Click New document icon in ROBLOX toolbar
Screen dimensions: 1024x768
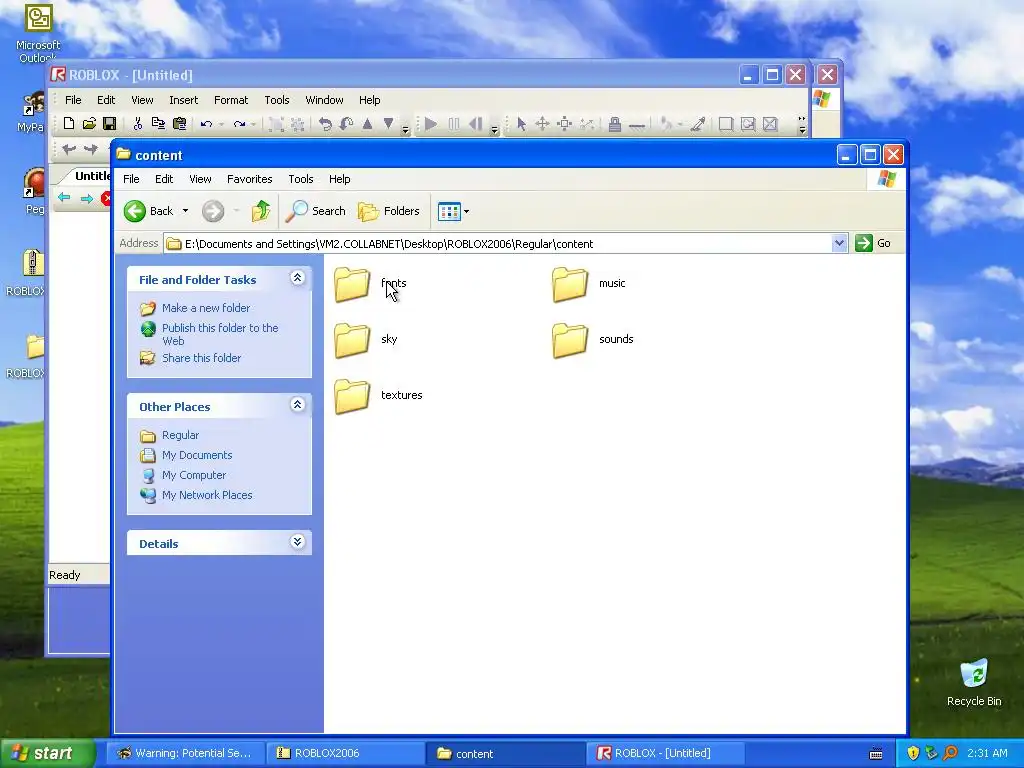point(69,123)
